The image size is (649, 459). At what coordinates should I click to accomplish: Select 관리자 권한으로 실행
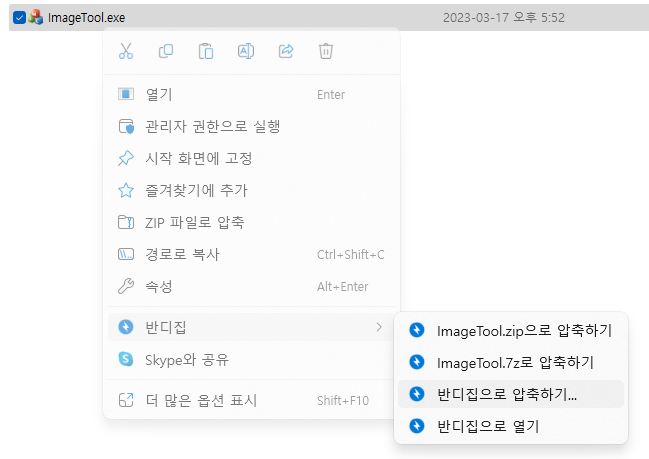coord(252,126)
